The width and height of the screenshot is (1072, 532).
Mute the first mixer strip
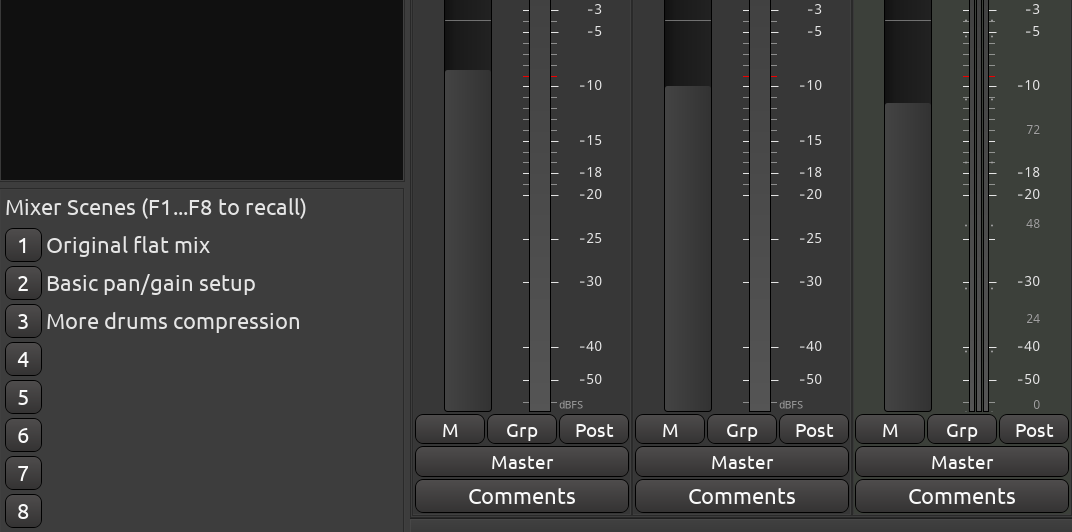click(450, 430)
